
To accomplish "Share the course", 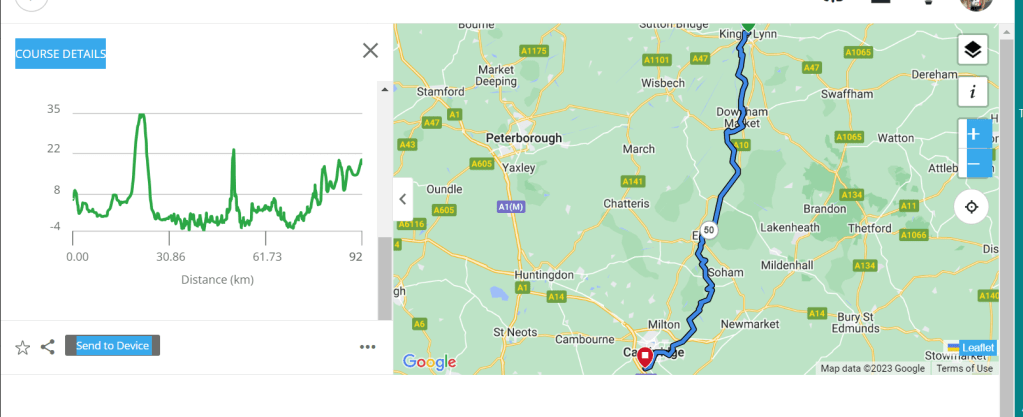I will tap(47, 347).
